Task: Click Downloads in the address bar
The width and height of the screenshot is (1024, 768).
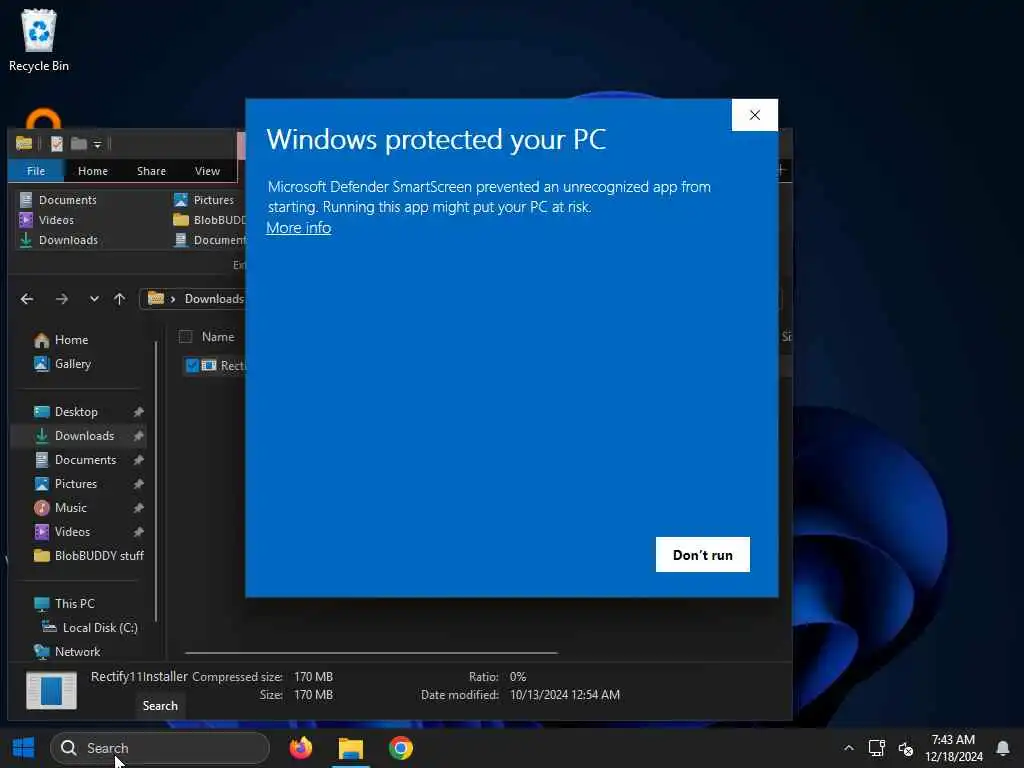Action: pyautogui.click(x=214, y=298)
